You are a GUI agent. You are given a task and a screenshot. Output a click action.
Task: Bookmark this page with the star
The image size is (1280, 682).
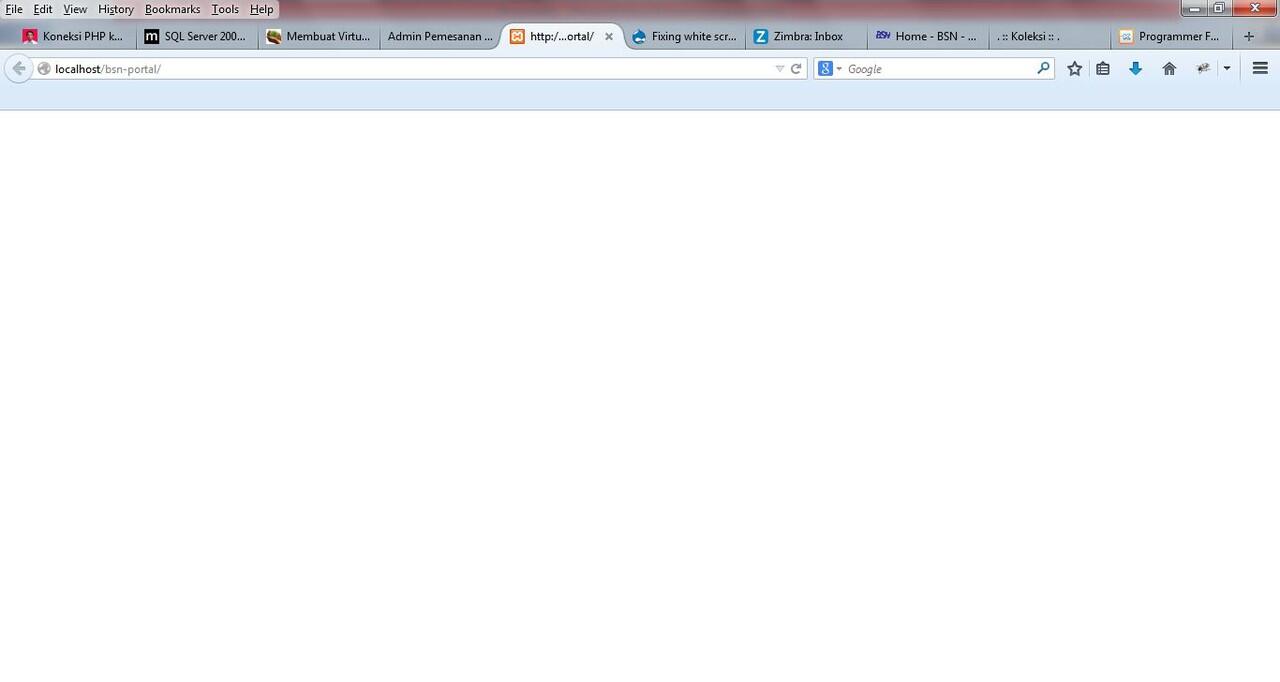(x=1075, y=68)
